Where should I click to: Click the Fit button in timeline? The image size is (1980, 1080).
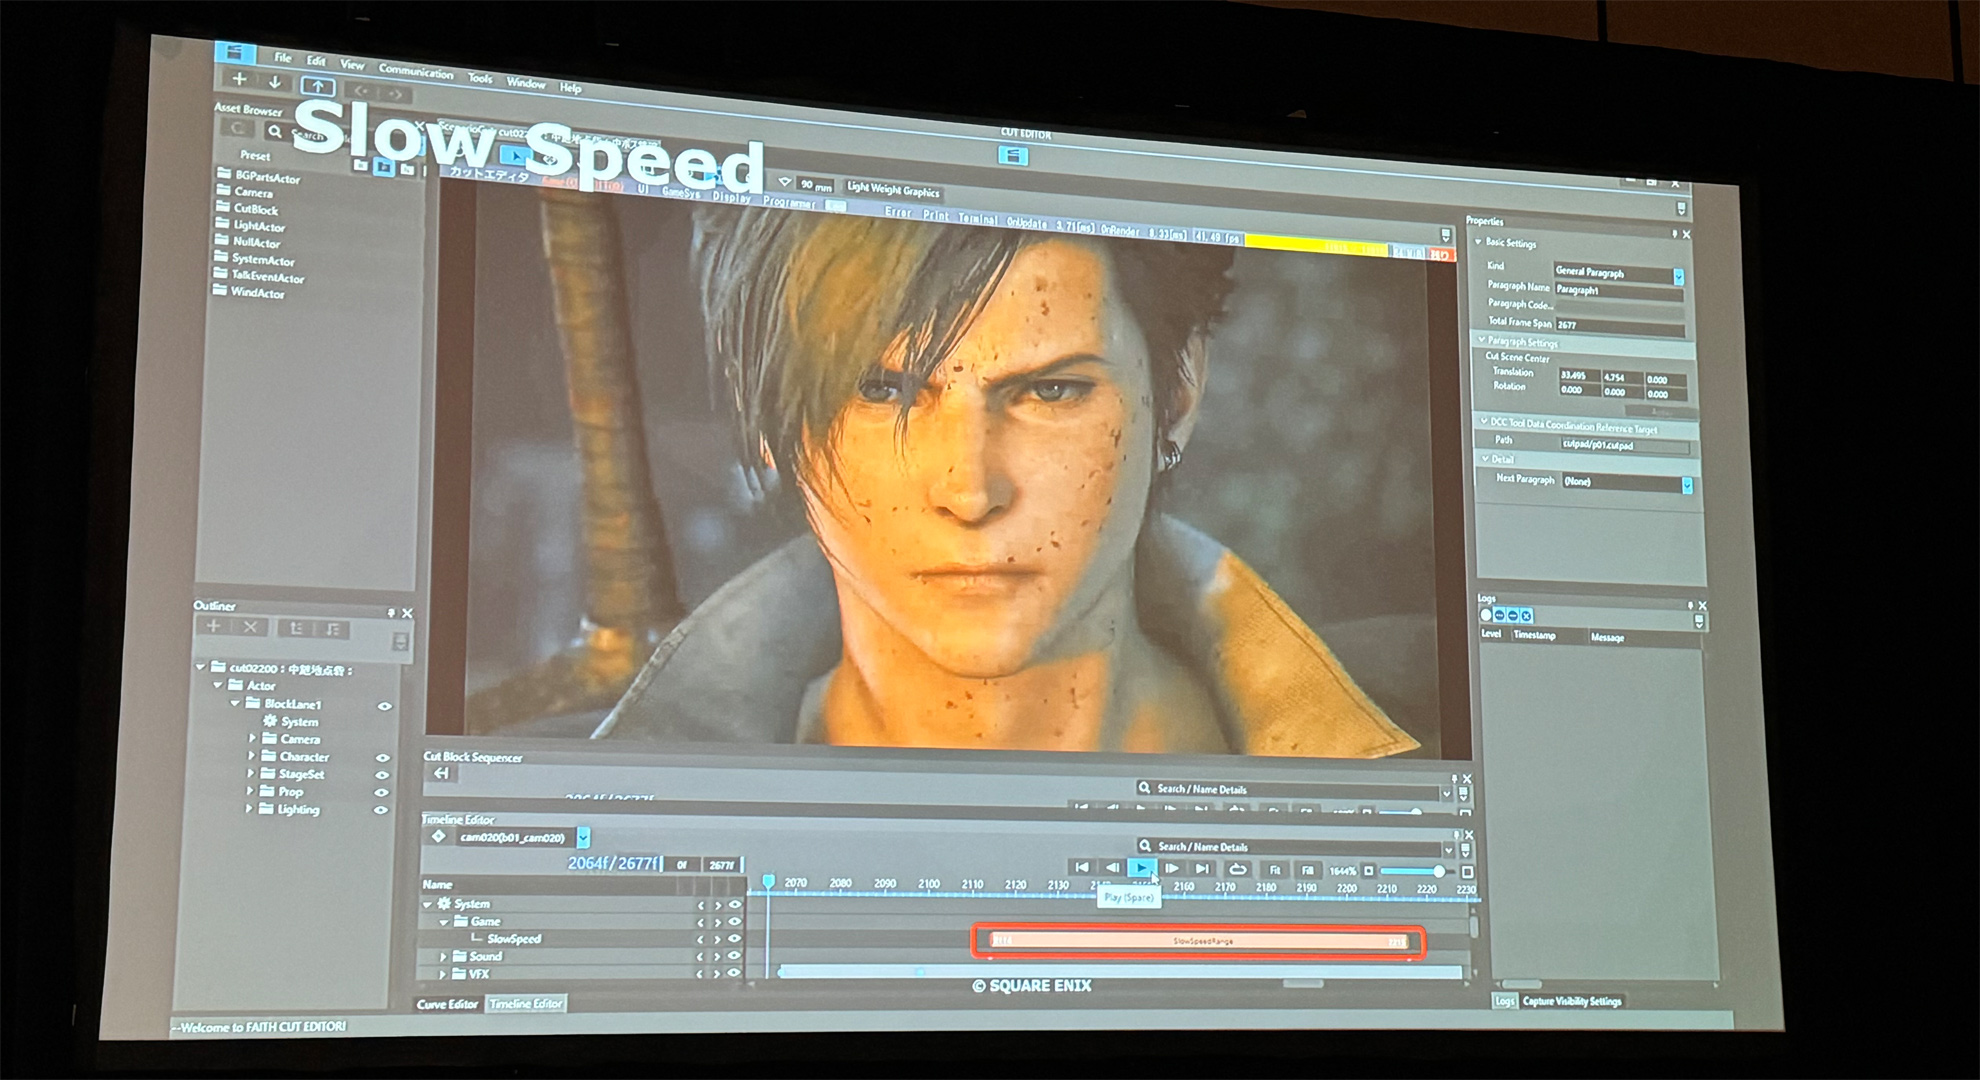coord(1274,870)
